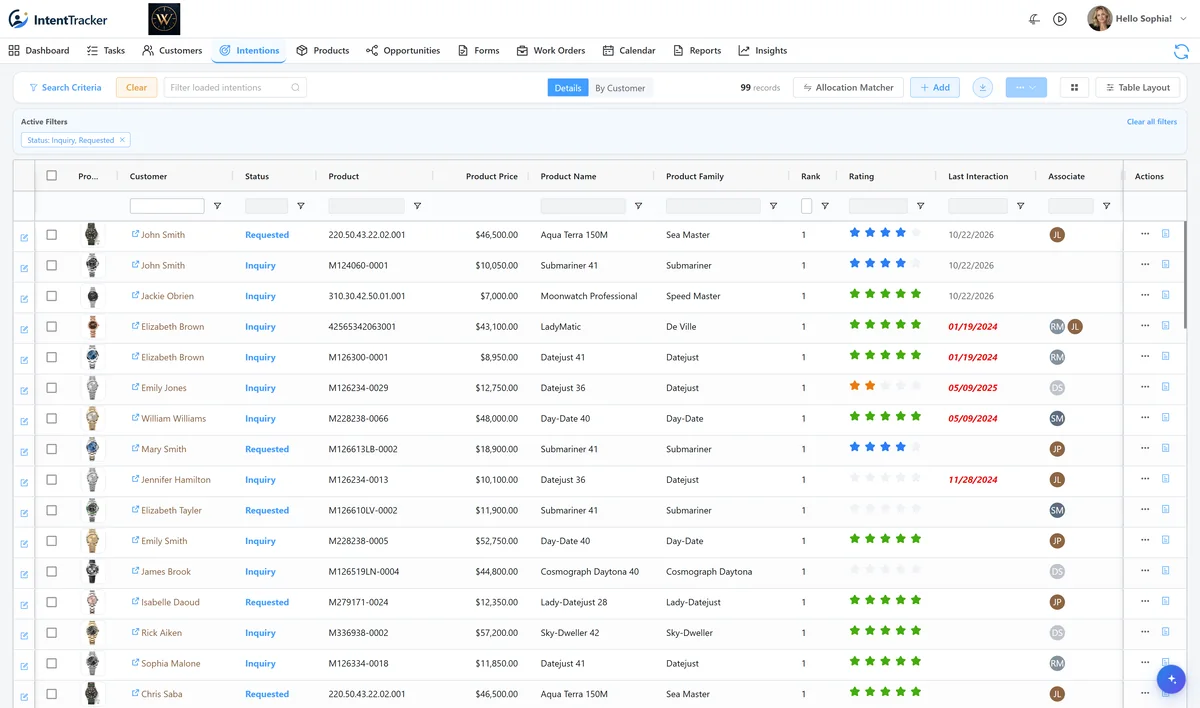Click the floating blue sparkle button
The width and height of the screenshot is (1200, 708).
[1171, 679]
